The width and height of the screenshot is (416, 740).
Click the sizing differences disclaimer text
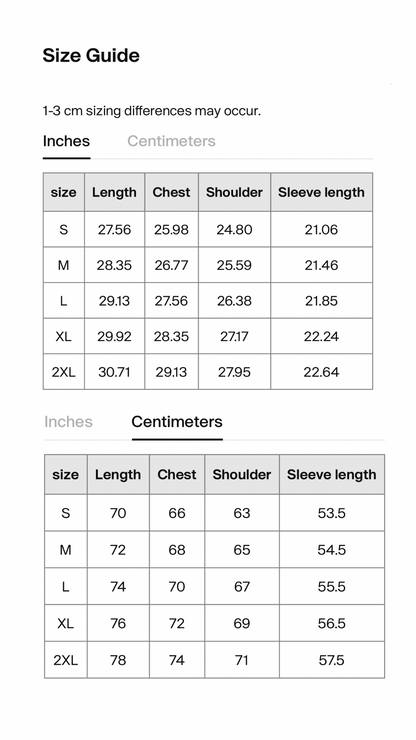click(x=152, y=111)
